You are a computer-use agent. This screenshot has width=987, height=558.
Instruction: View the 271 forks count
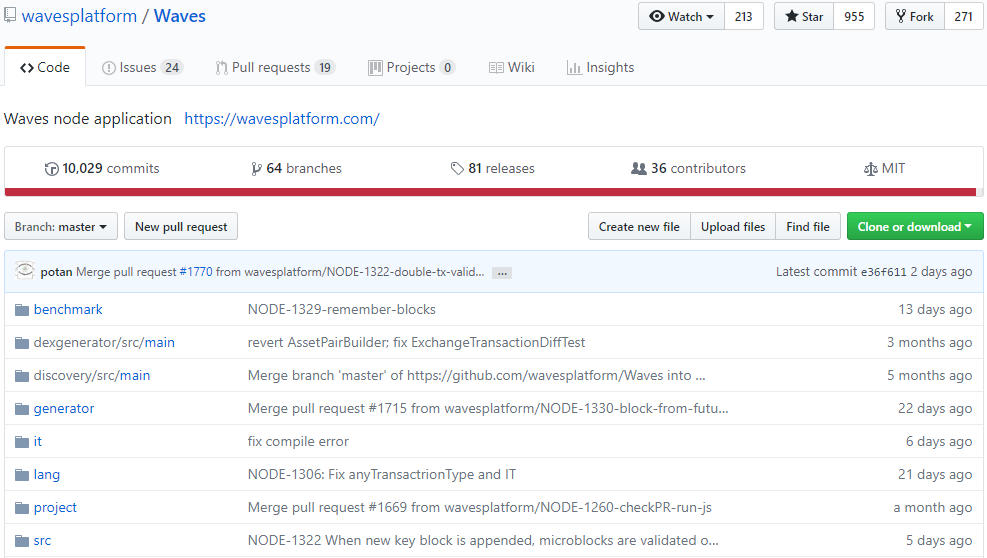click(963, 16)
